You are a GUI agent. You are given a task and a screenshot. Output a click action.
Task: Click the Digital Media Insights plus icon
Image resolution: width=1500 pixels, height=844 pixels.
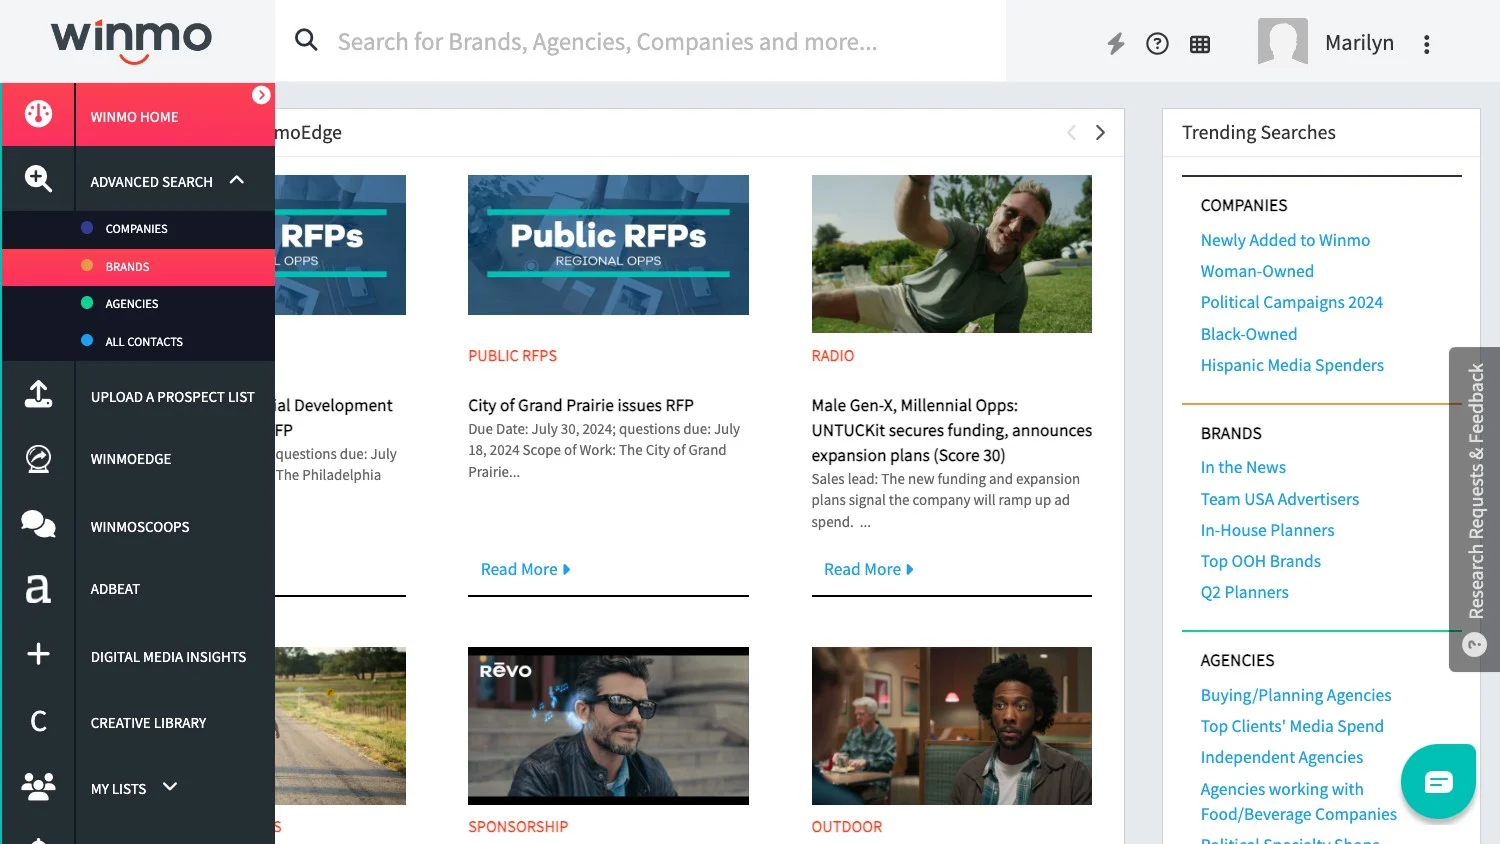(38, 654)
